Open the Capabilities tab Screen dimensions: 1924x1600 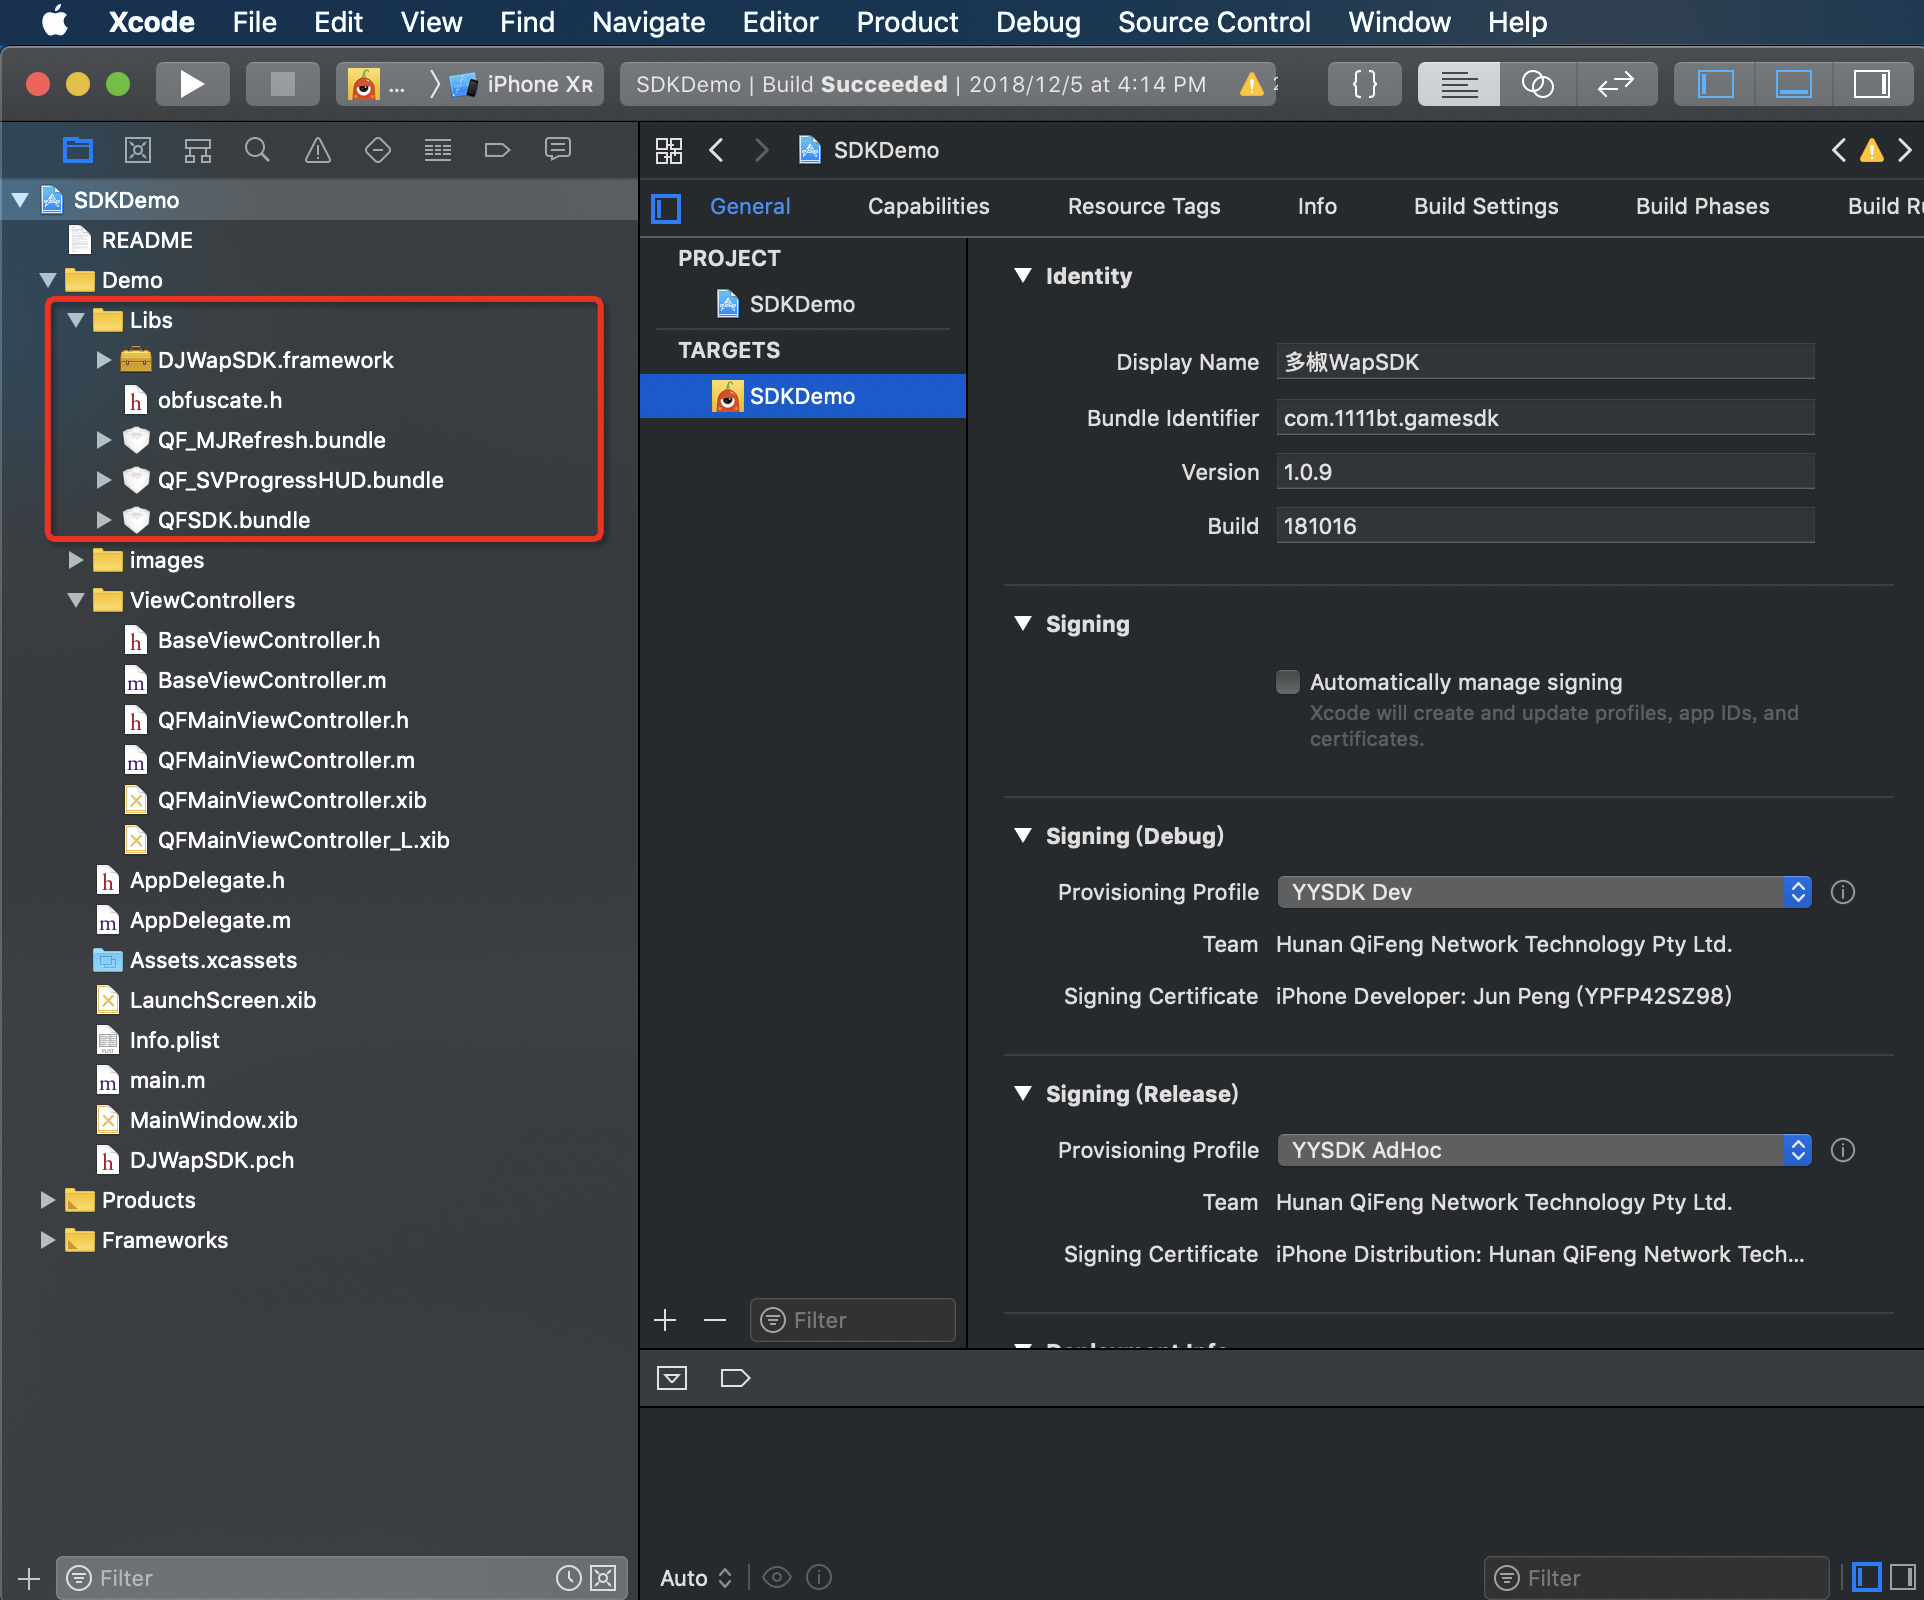point(928,206)
